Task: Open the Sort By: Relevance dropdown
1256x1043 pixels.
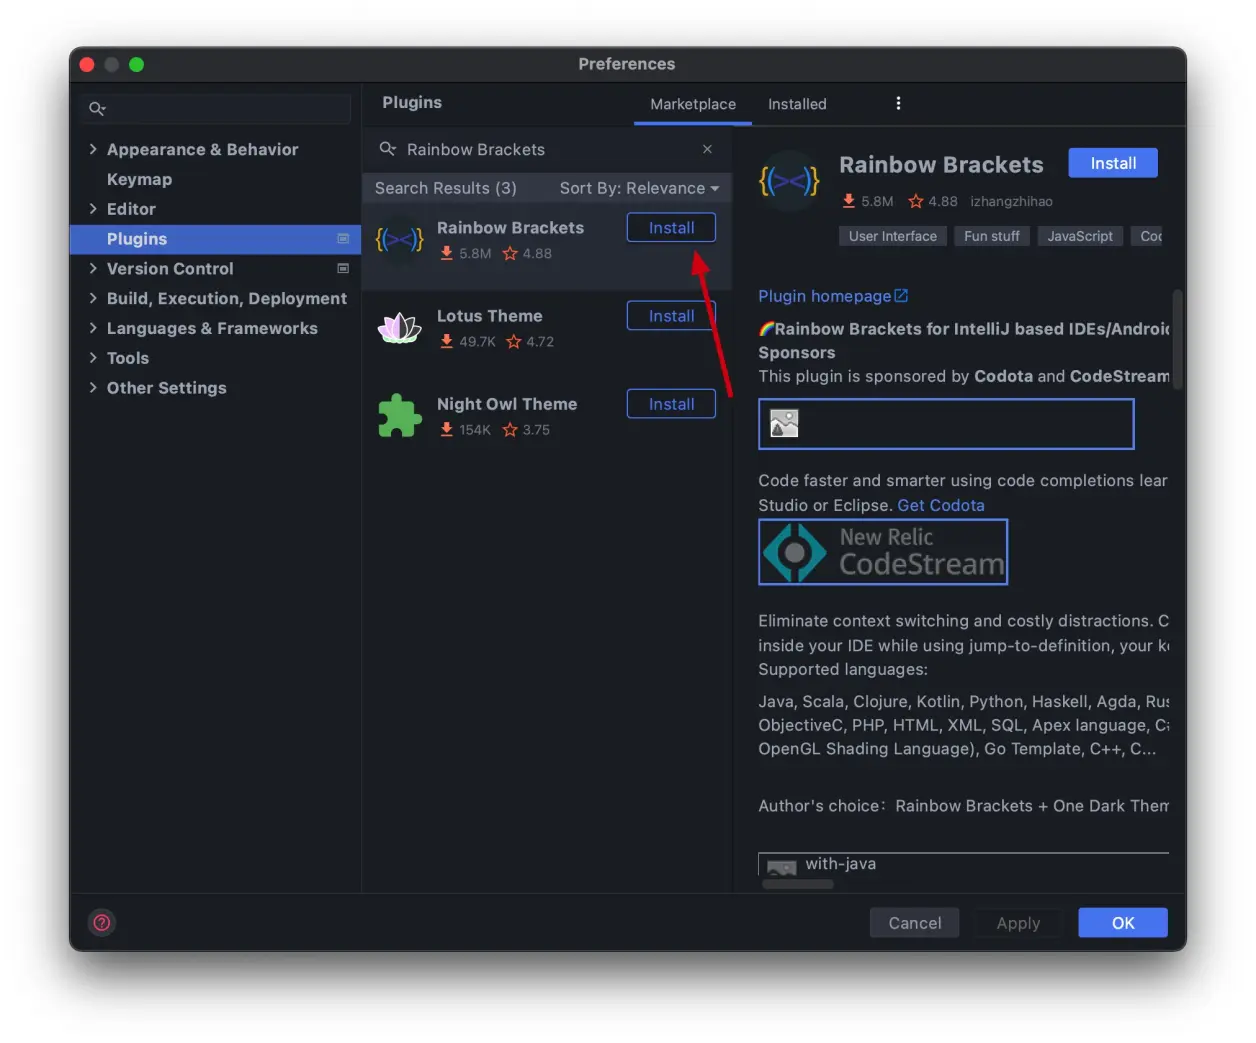Action: (639, 188)
